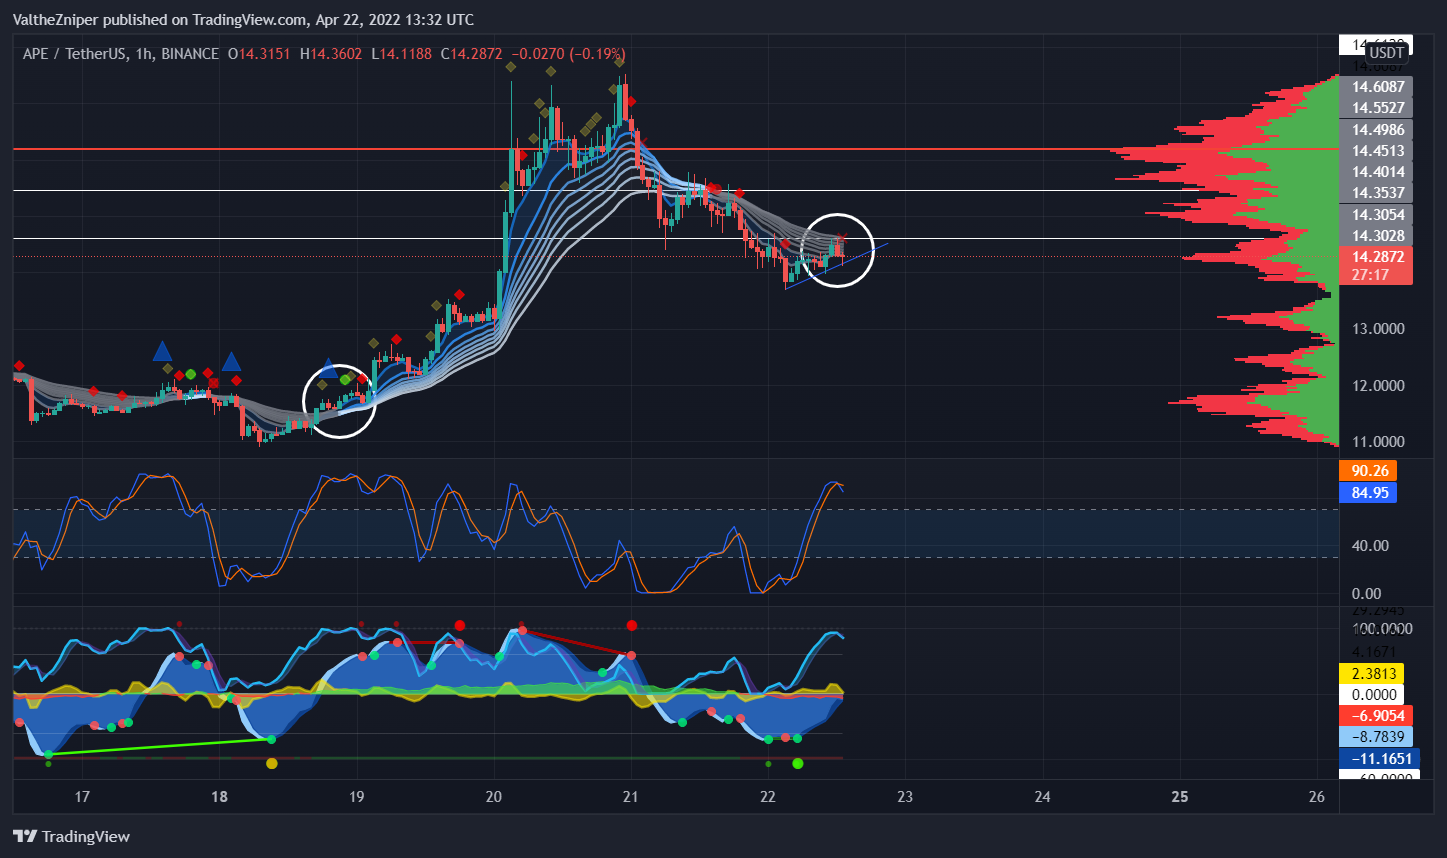Select the 14.4014 price label
Viewport: 1447px width, 858px height.
pyautogui.click(x=1376, y=172)
